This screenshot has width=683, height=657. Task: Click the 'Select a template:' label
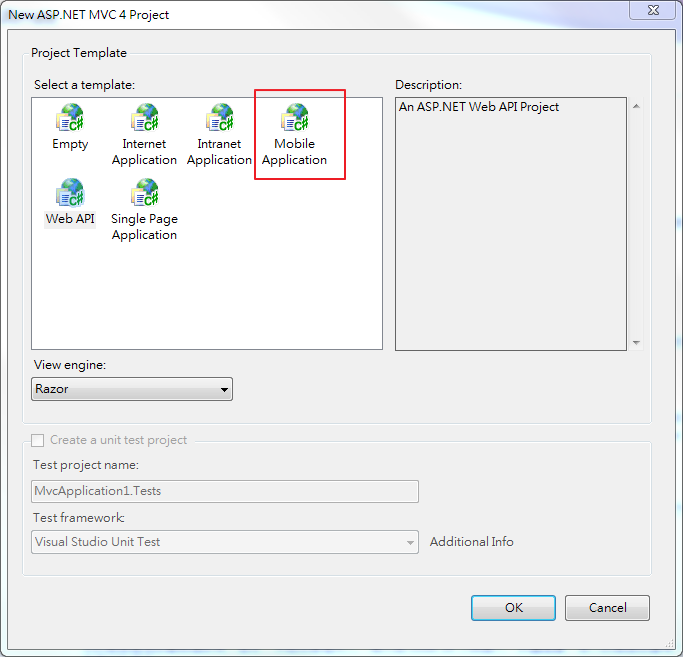click(85, 85)
